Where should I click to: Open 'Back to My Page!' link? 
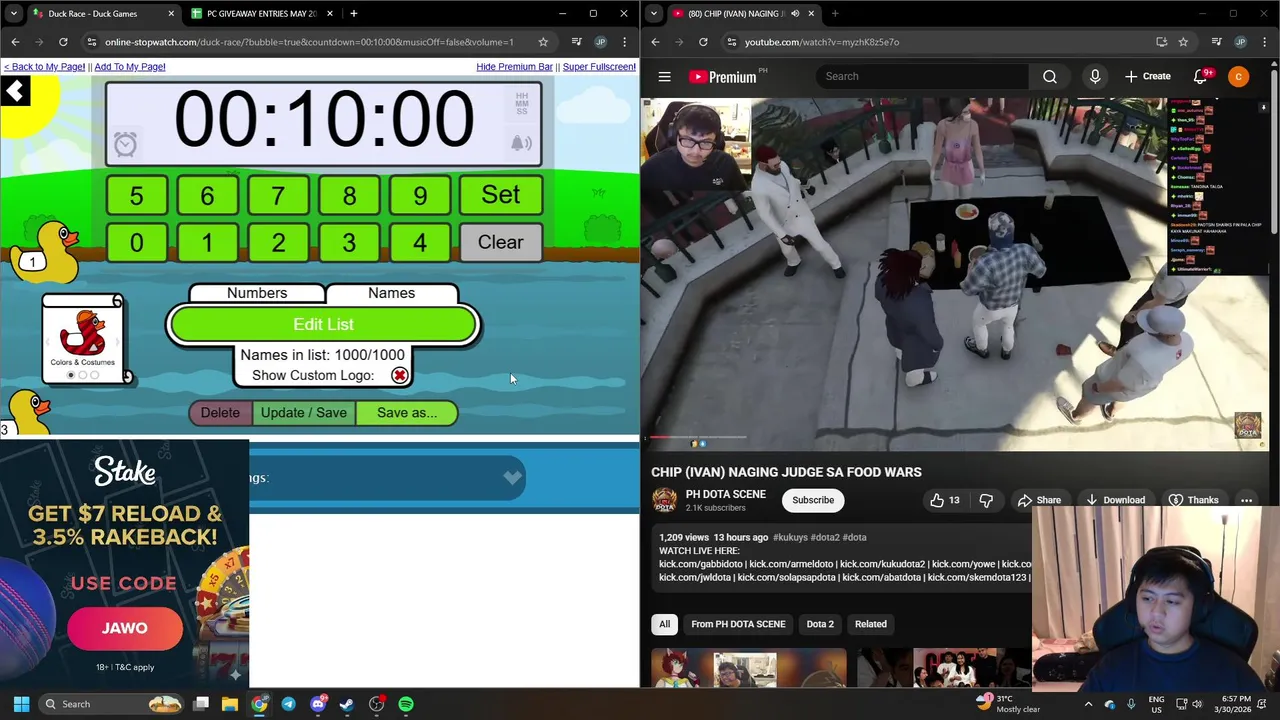[x=44, y=67]
